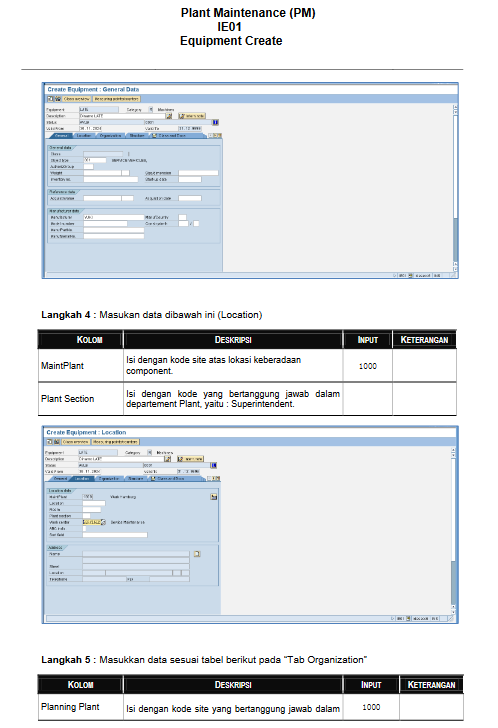Click status bar icon at bottom of Location screen
The image size is (498, 728).
408,618
